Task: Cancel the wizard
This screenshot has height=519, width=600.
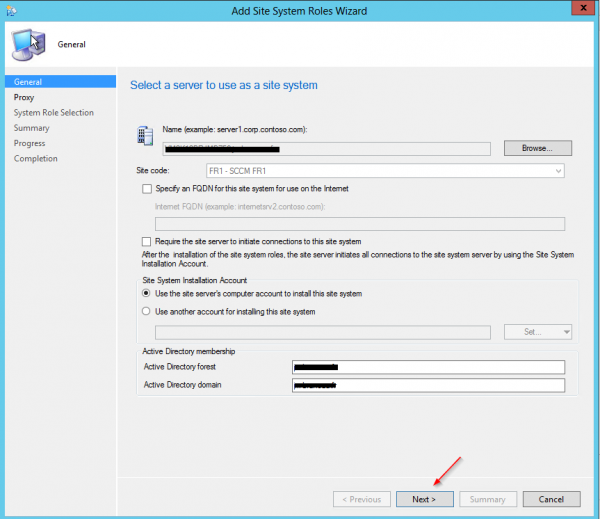Action: pos(551,499)
